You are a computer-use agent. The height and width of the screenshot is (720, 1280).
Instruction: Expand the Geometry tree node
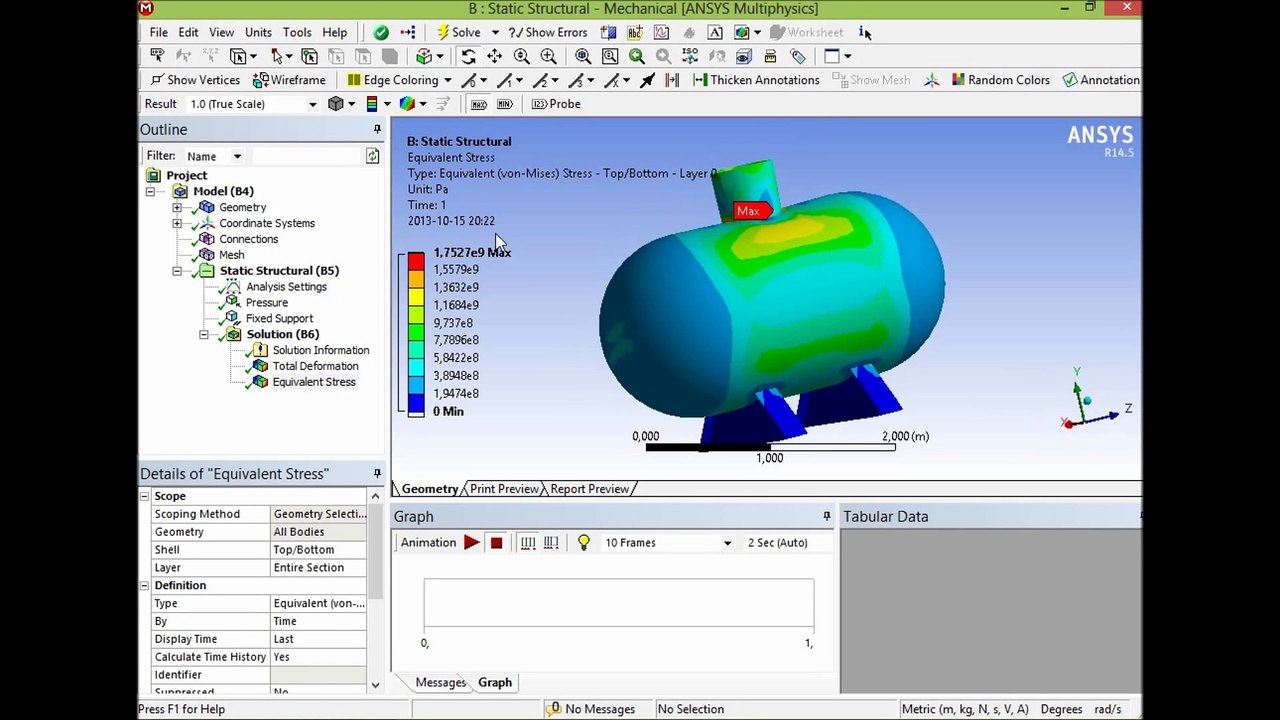tap(177, 207)
